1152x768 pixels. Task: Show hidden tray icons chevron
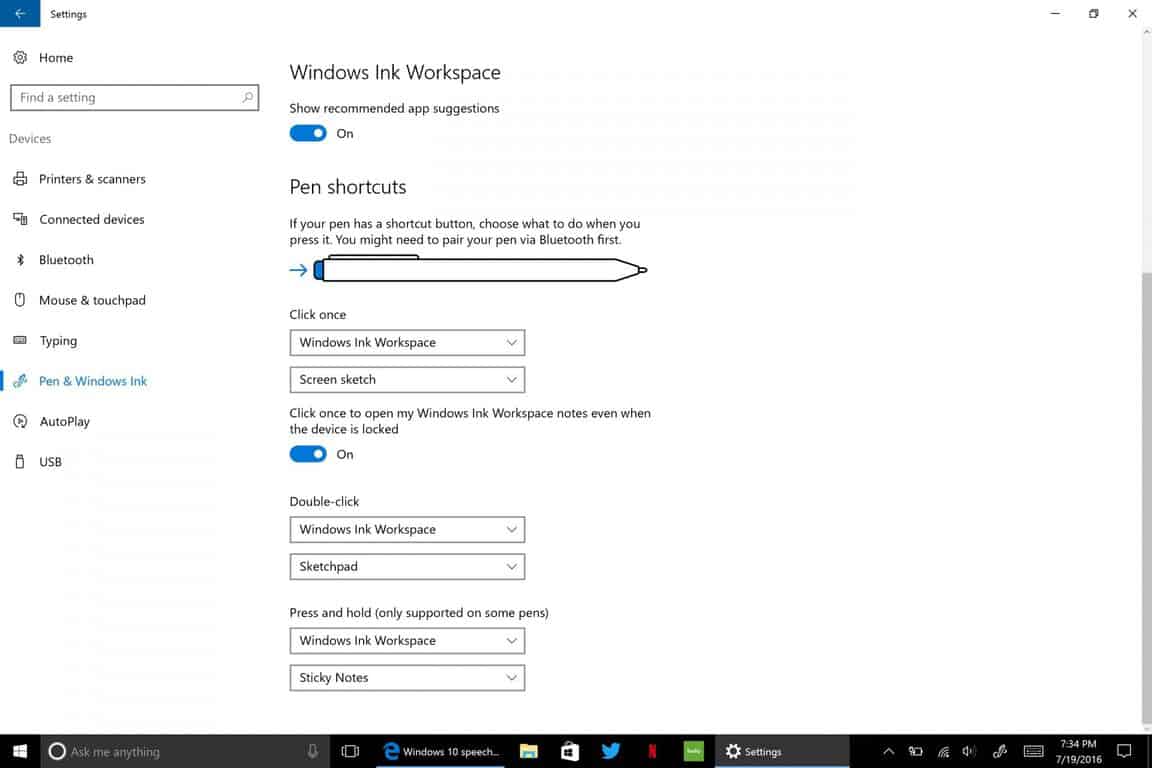pos(888,751)
